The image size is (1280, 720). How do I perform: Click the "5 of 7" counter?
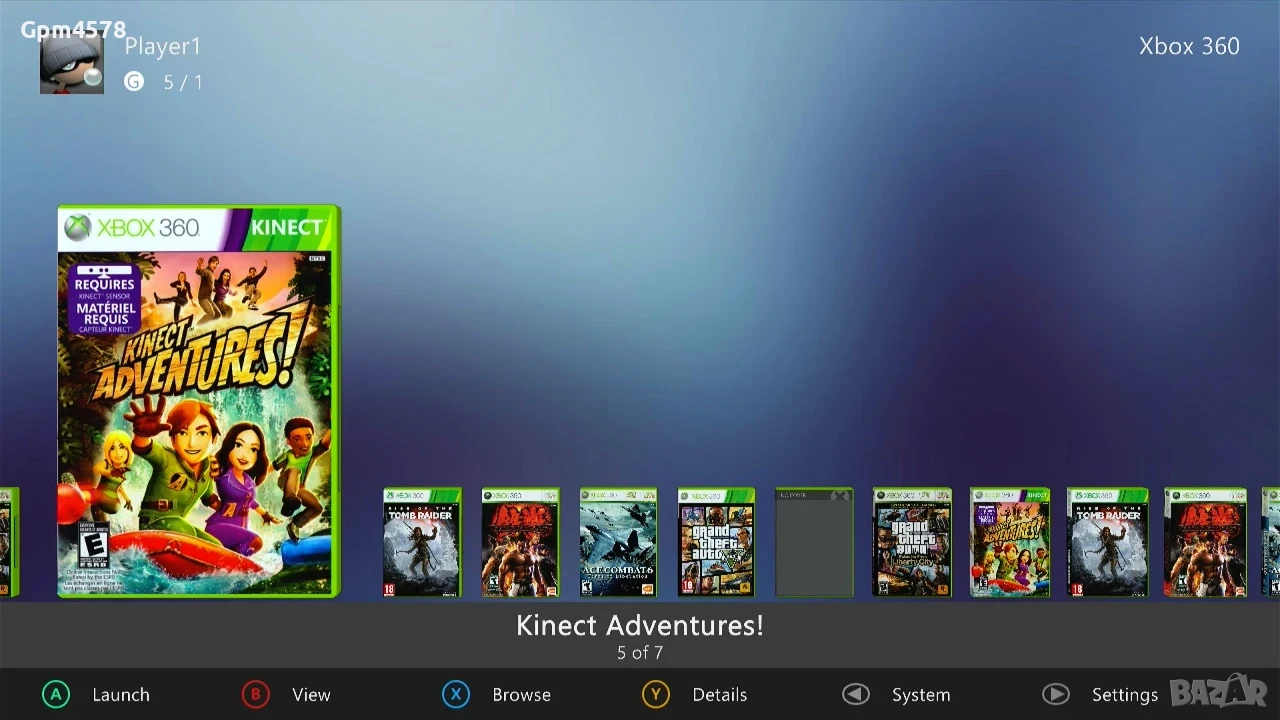[x=640, y=653]
